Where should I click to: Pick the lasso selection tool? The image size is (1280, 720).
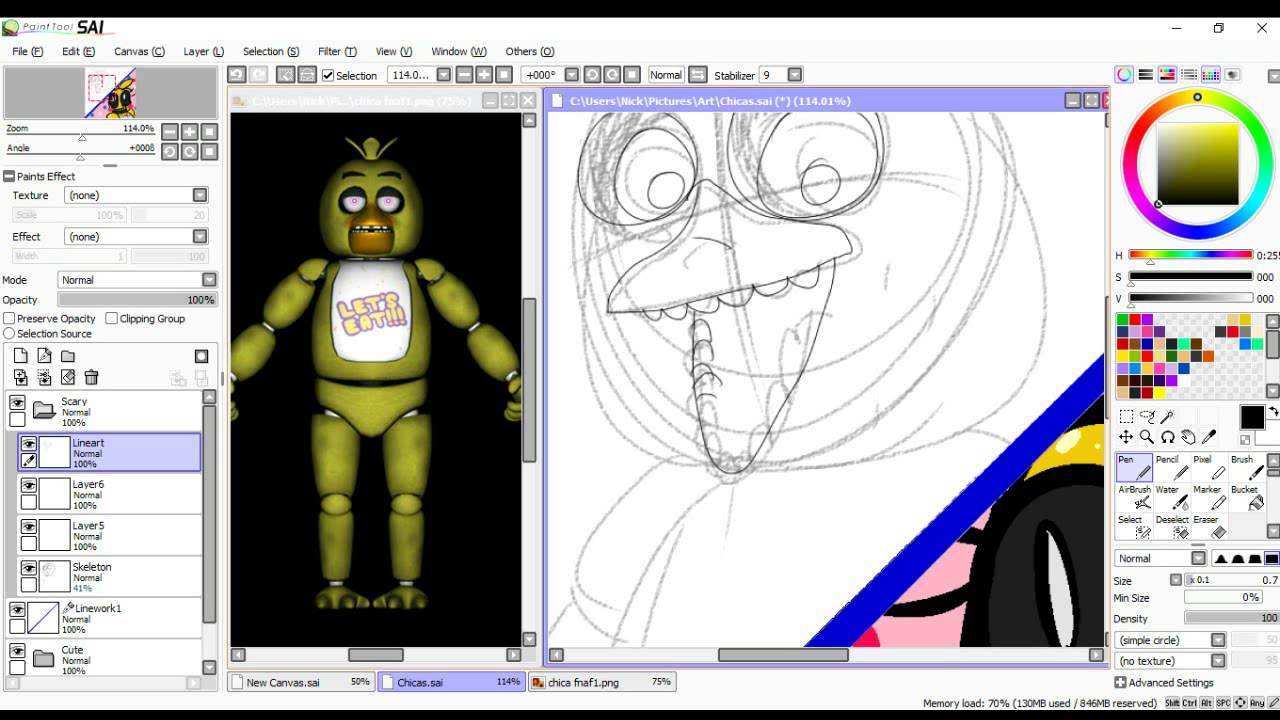1147,417
